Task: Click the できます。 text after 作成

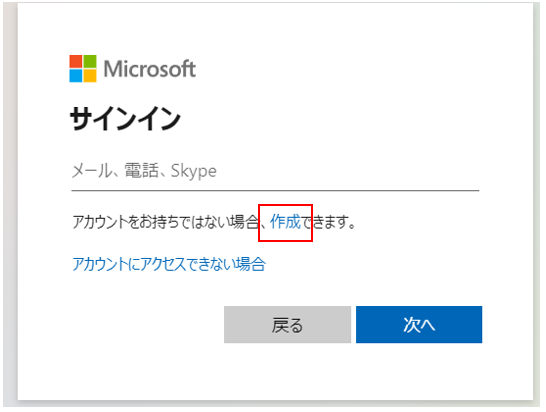Action: (328, 222)
